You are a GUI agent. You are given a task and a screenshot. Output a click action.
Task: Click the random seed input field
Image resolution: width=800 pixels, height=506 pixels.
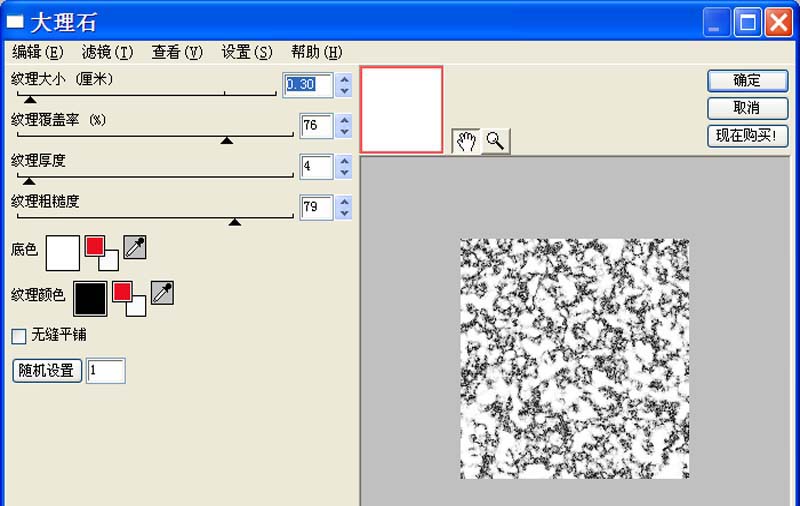(x=106, y=371)
